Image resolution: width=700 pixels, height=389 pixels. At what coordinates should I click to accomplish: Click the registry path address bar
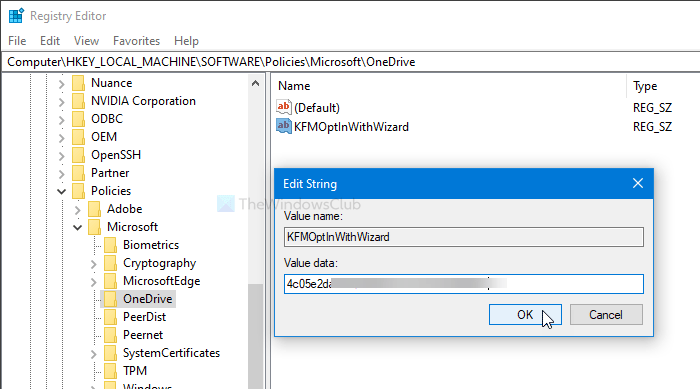point(350,62)
